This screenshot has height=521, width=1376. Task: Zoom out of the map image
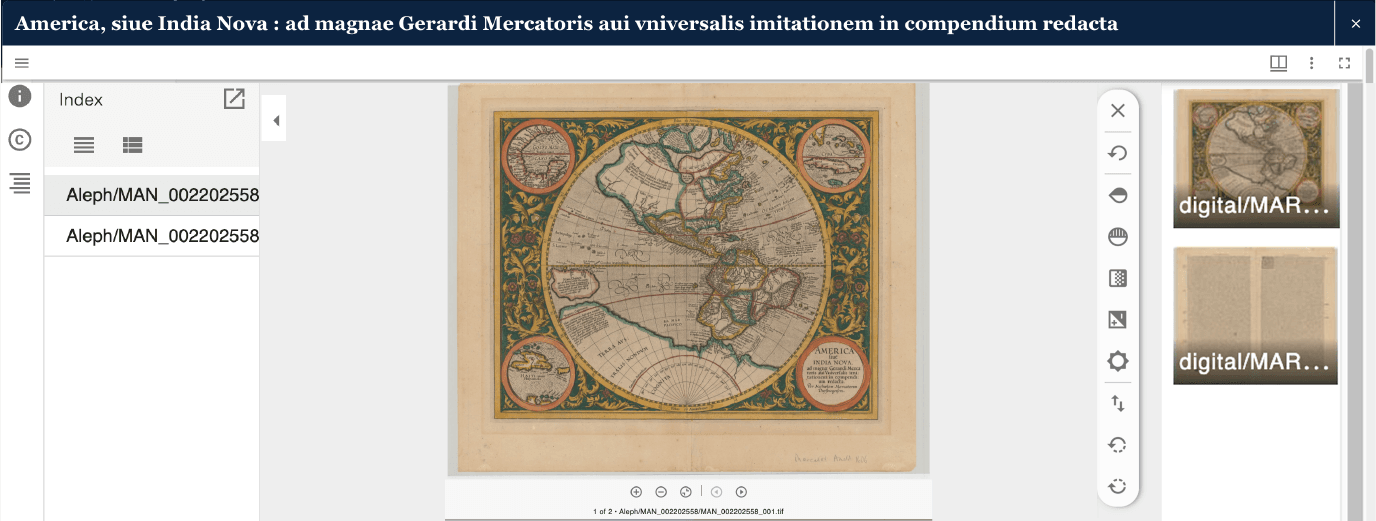[661, 492]
